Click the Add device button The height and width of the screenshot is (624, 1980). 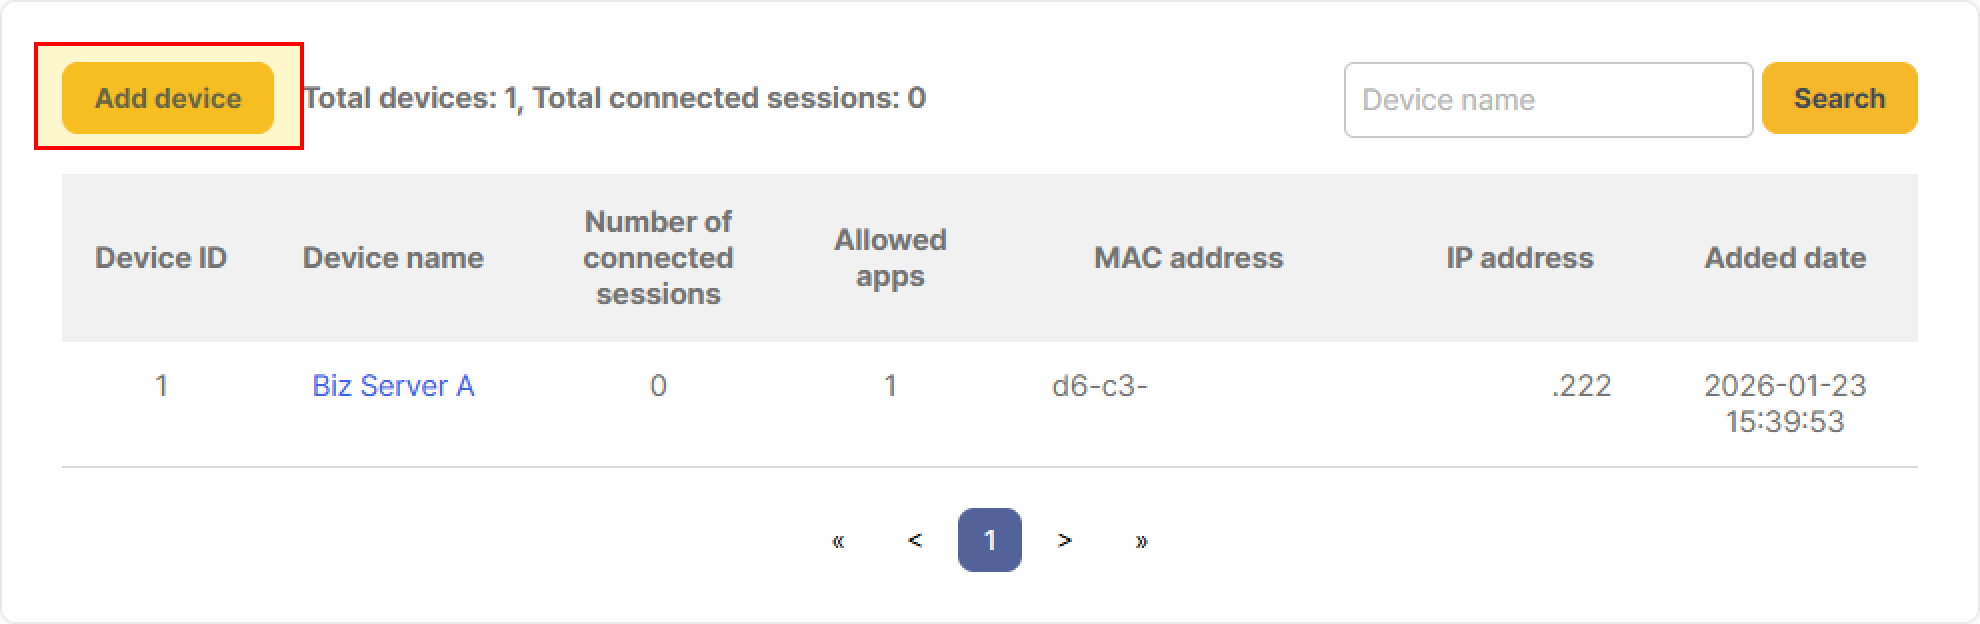[x=168, y=98]
